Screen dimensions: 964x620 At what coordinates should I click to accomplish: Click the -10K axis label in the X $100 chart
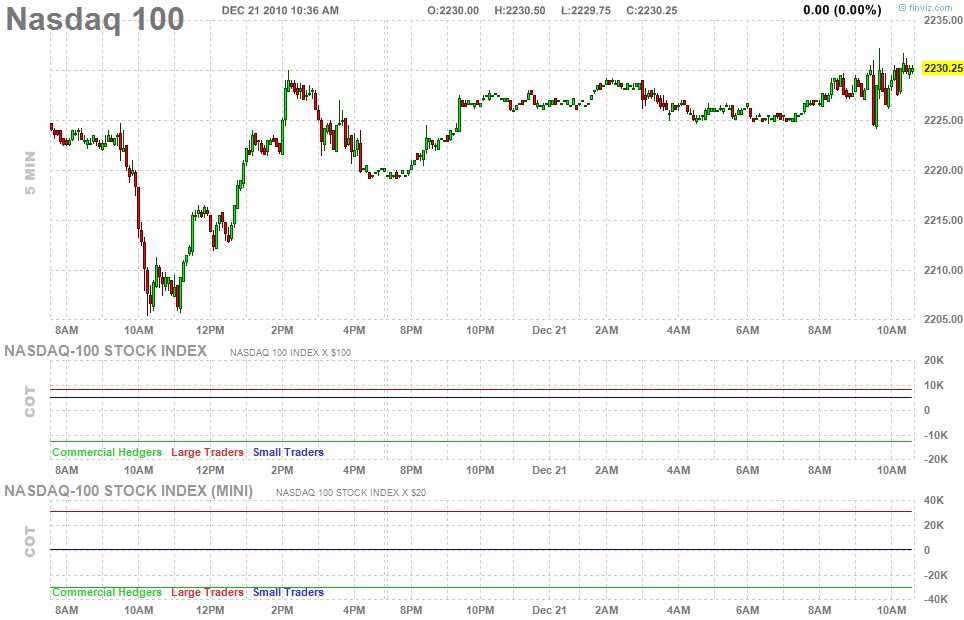936,435
